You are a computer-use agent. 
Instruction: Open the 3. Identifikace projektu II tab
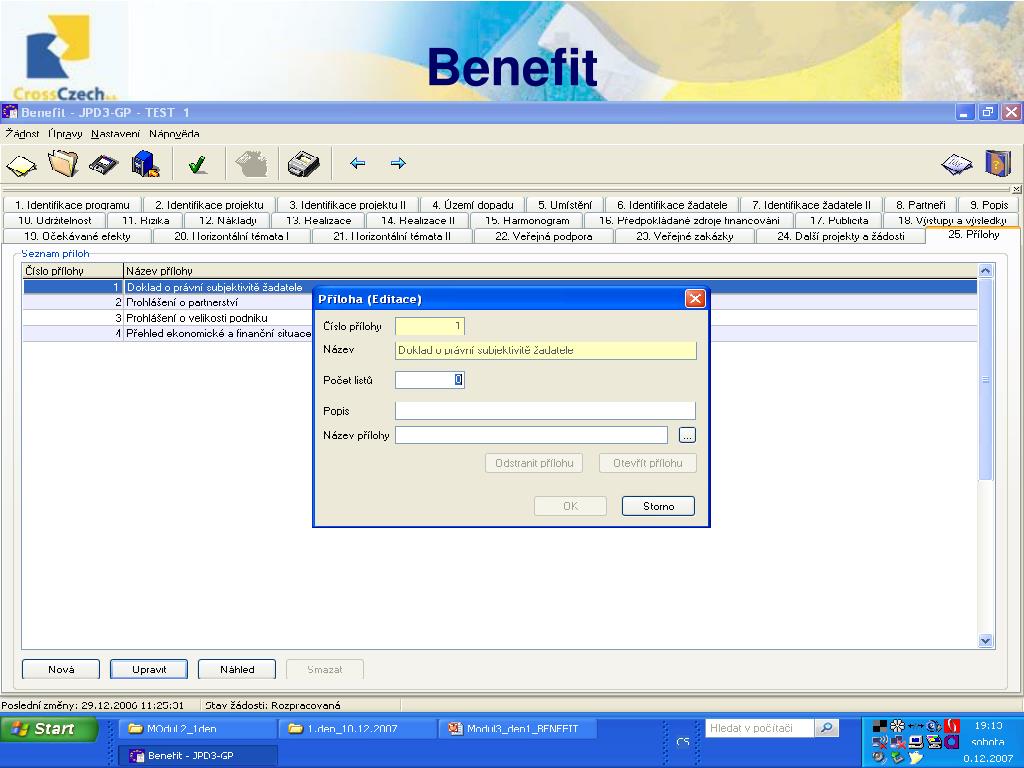click(x=347, y=205)
